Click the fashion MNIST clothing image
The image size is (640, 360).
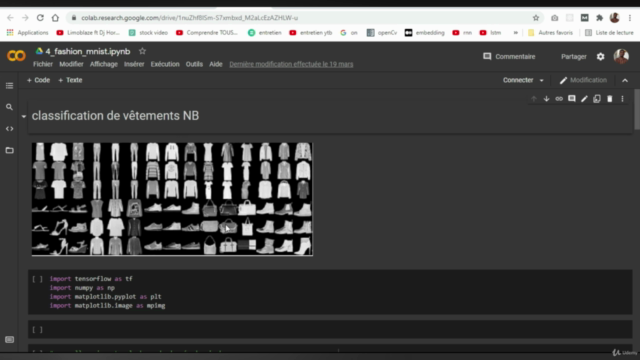[172, 199]
